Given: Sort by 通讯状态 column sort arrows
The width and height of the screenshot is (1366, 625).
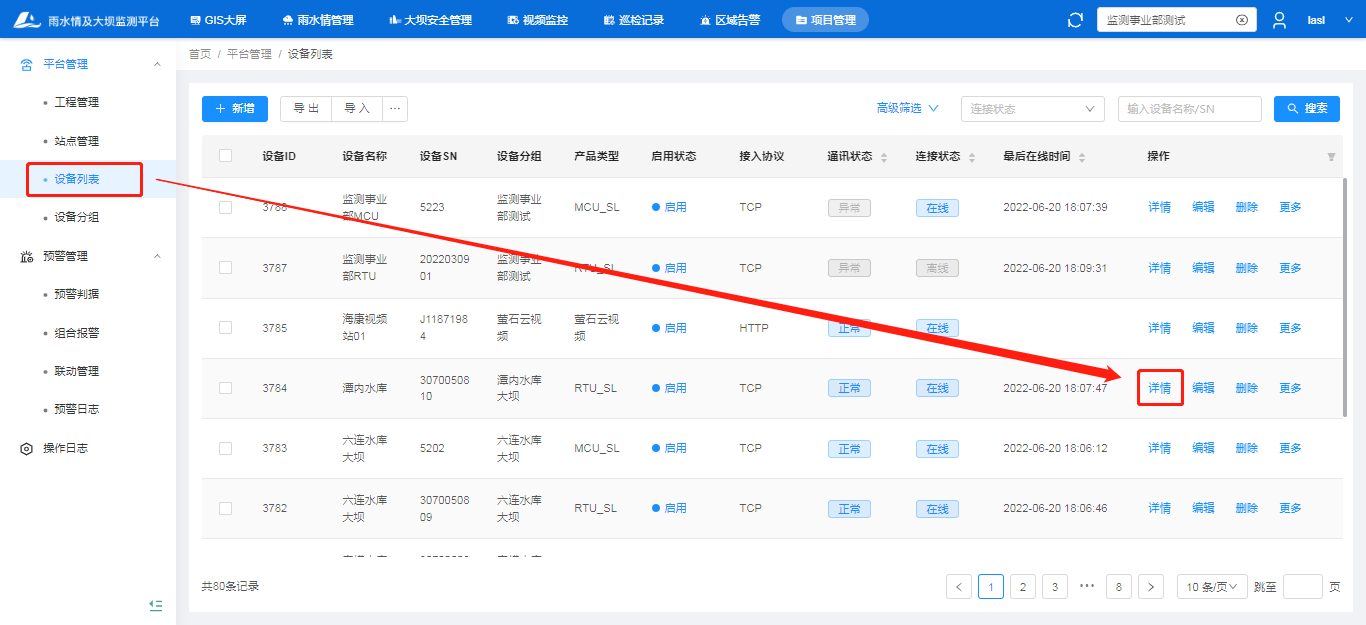Looking at the screenshot, I should (x=883, y=157).
